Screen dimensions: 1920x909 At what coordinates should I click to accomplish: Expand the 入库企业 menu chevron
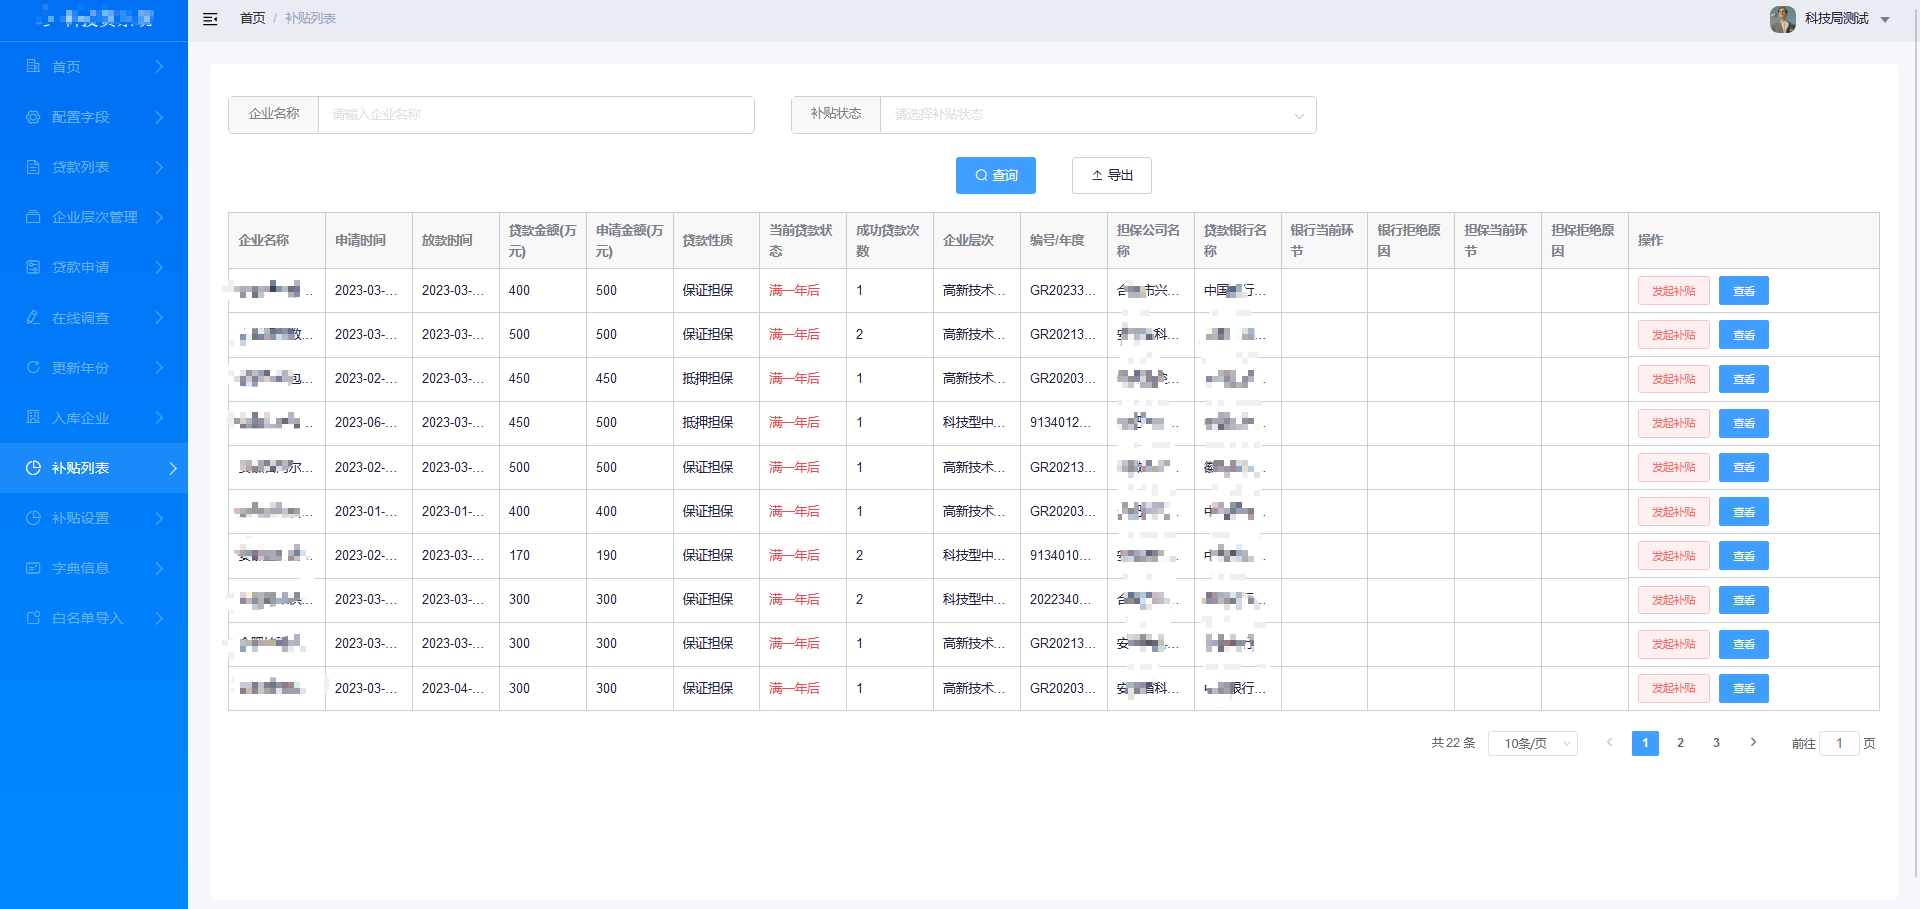coord(159,418)
